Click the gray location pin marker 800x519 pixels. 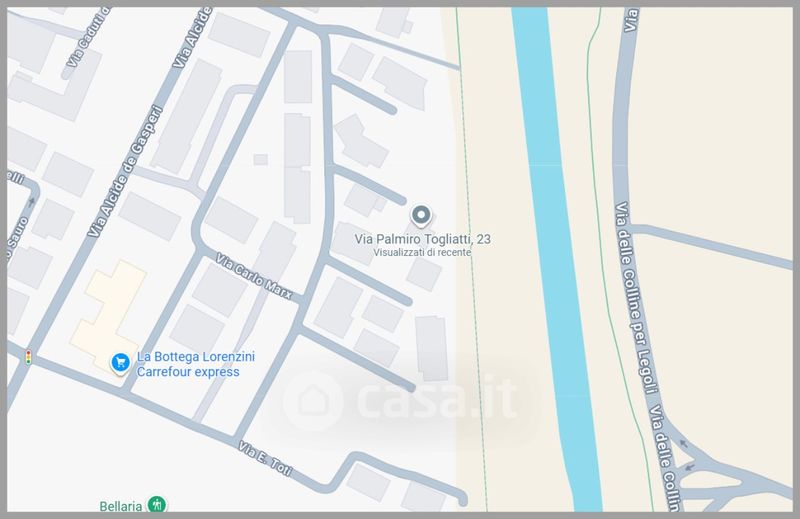422,215
